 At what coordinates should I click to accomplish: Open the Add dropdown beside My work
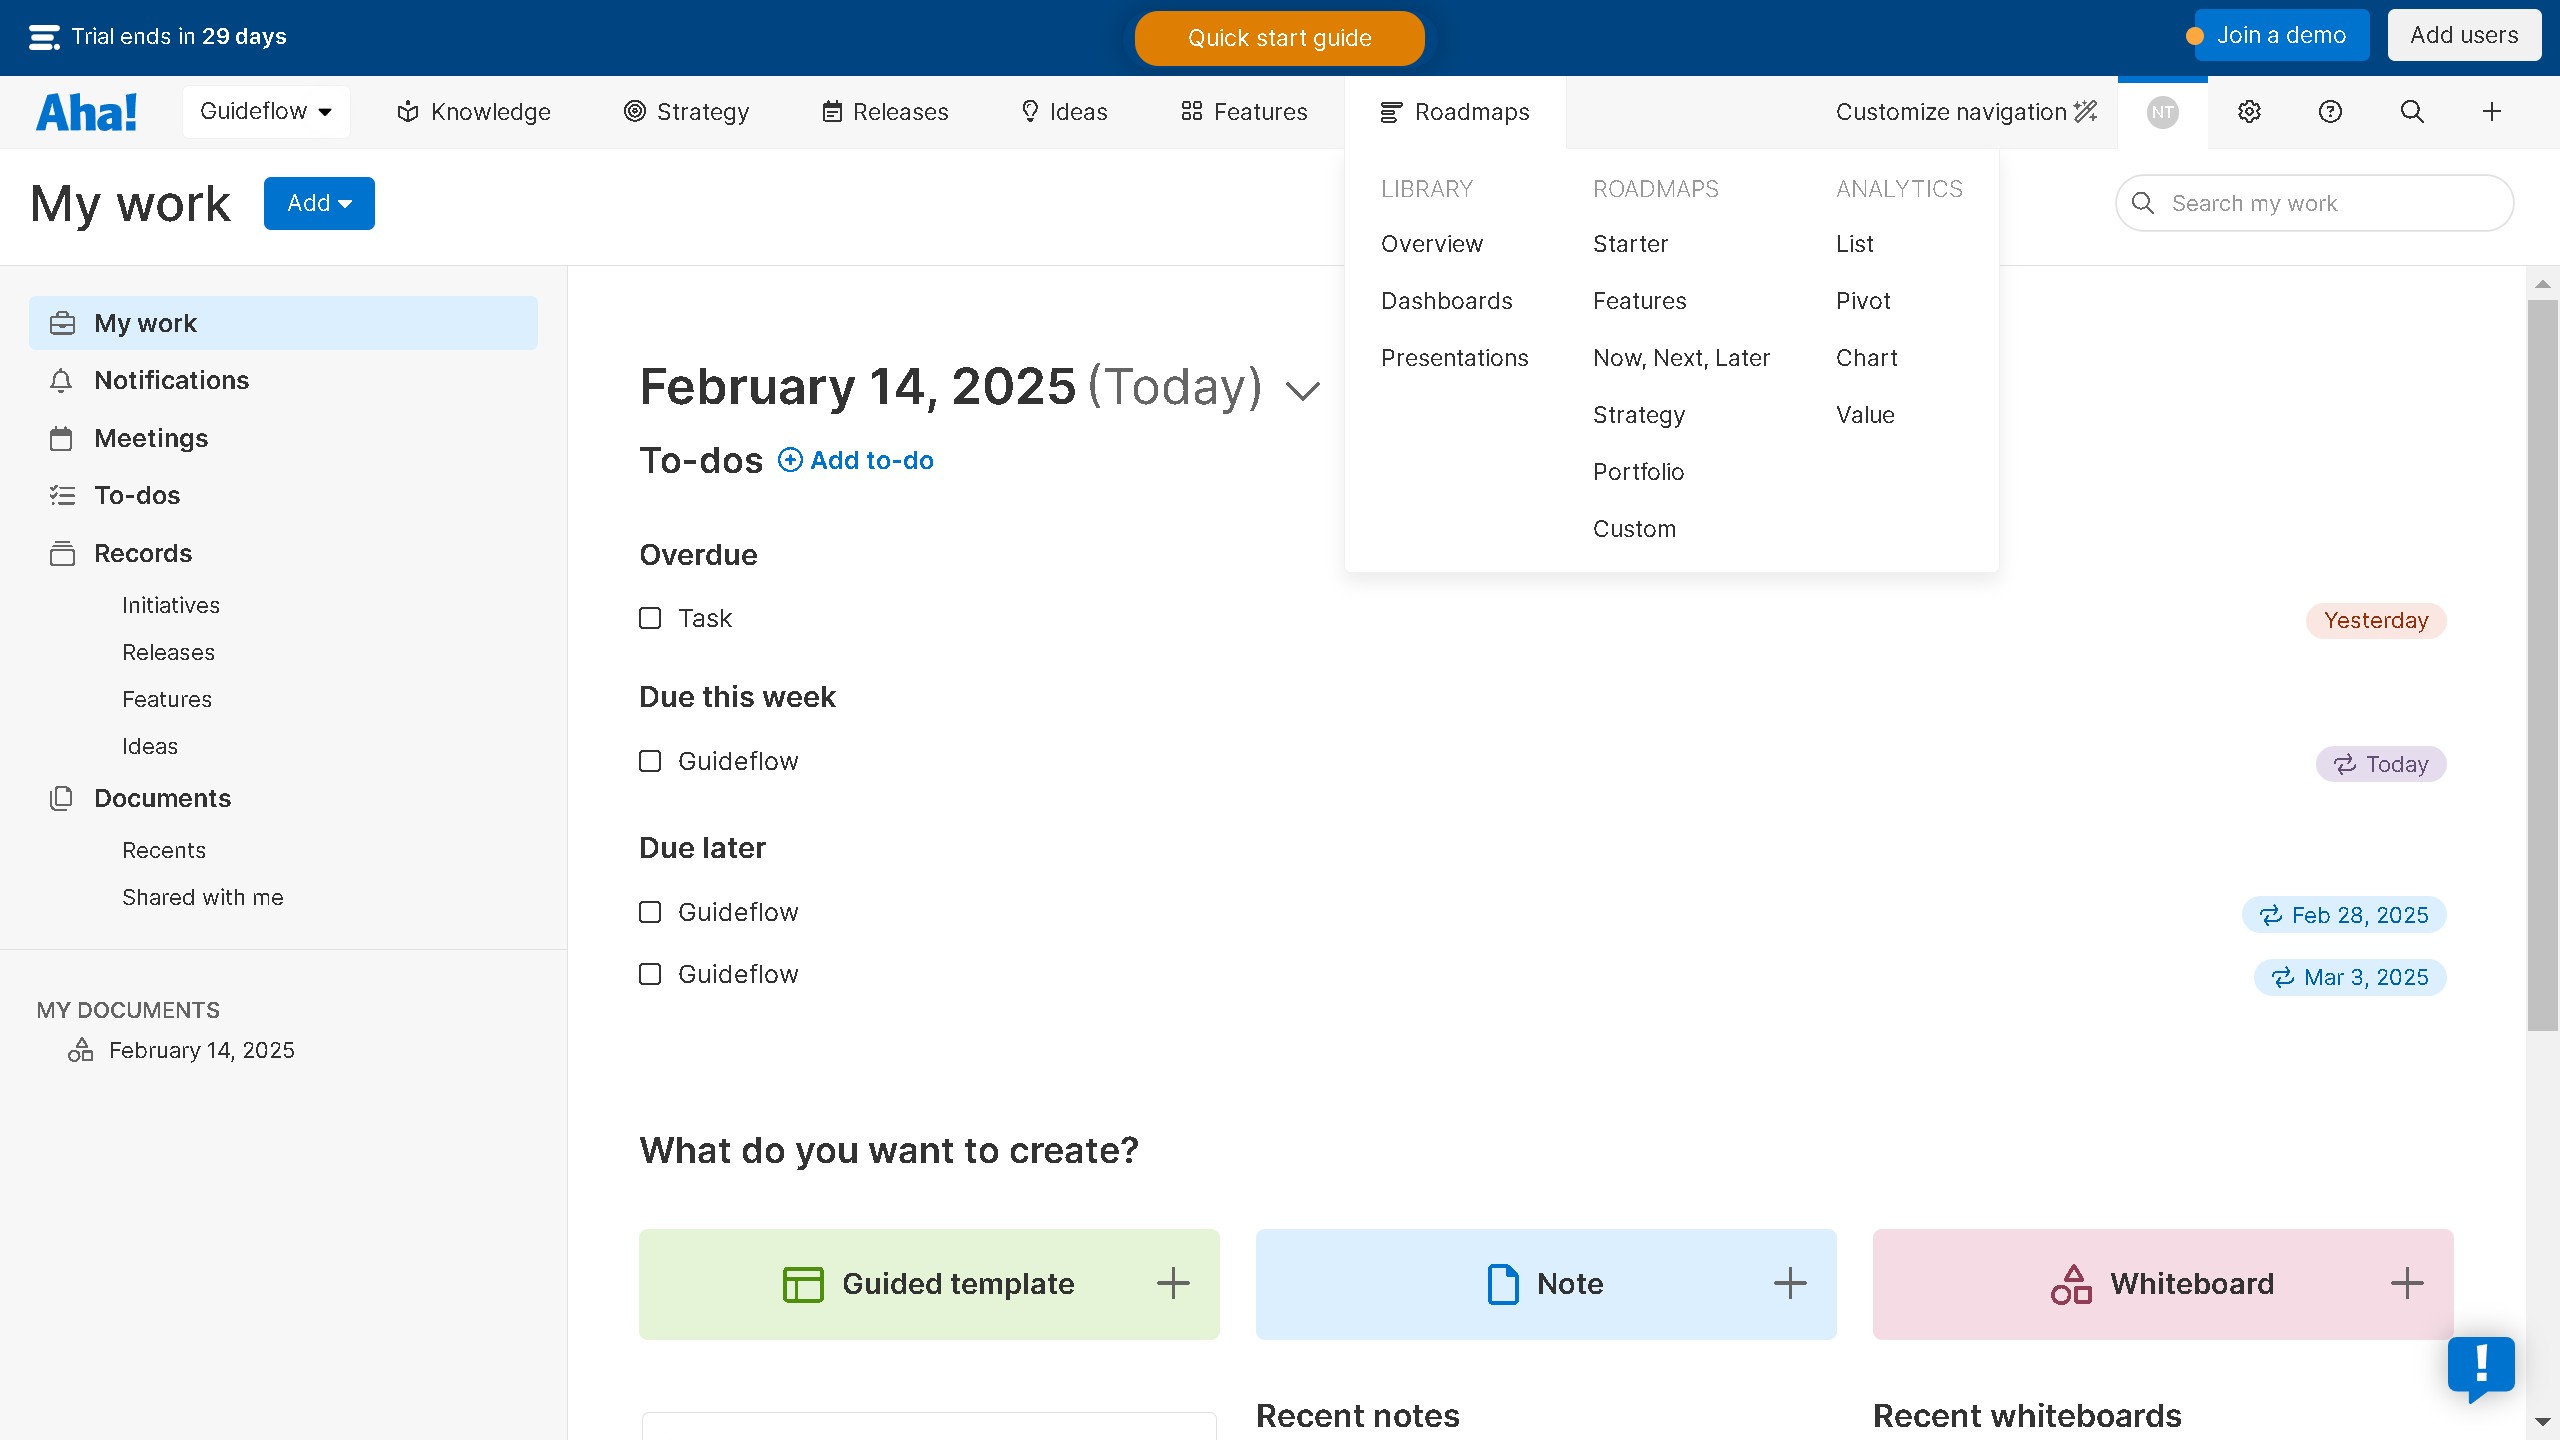coord(319,203)
